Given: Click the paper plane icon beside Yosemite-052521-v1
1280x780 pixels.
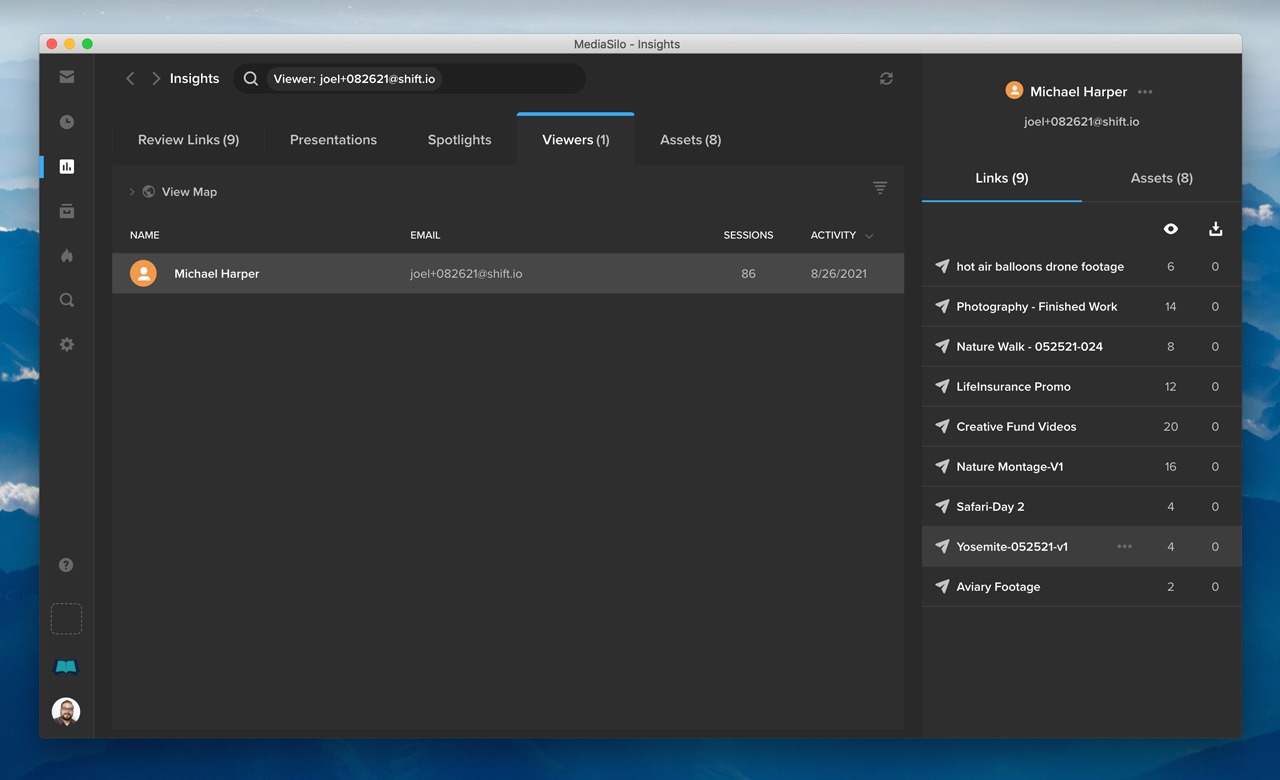Looking at the screenshot, I should point(941,546).
